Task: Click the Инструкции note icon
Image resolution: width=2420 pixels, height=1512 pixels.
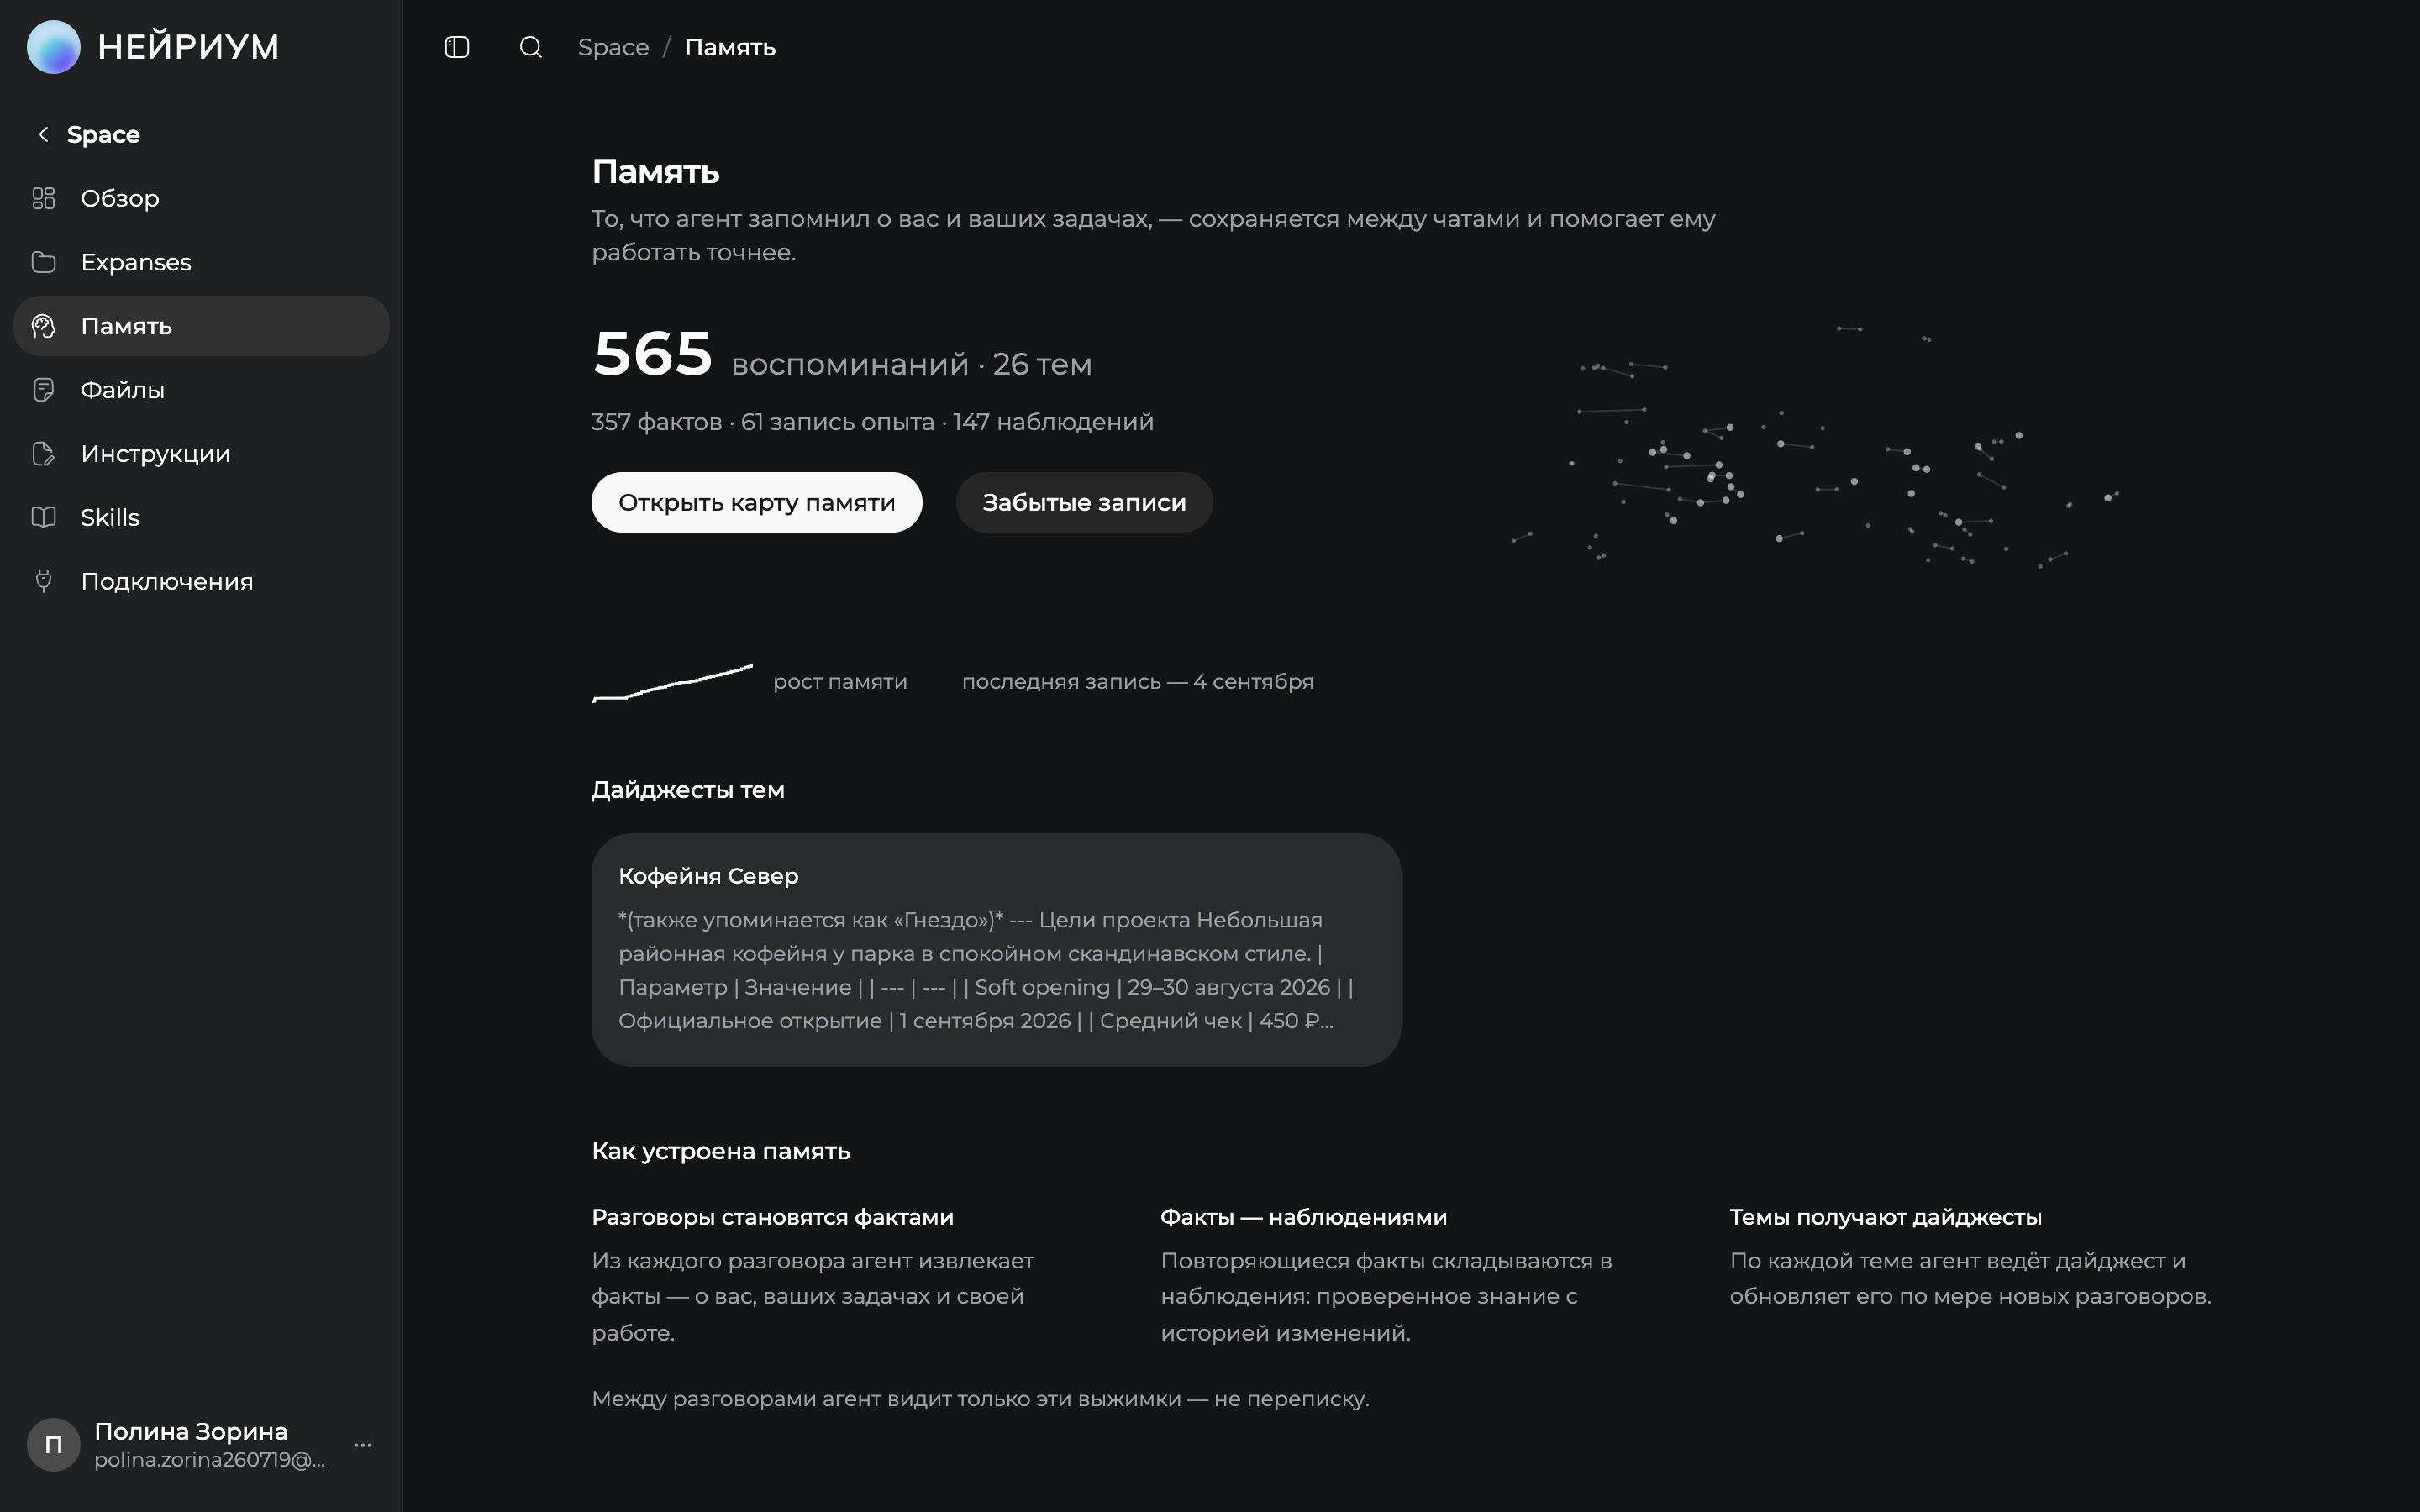Action: pos(43,454)
